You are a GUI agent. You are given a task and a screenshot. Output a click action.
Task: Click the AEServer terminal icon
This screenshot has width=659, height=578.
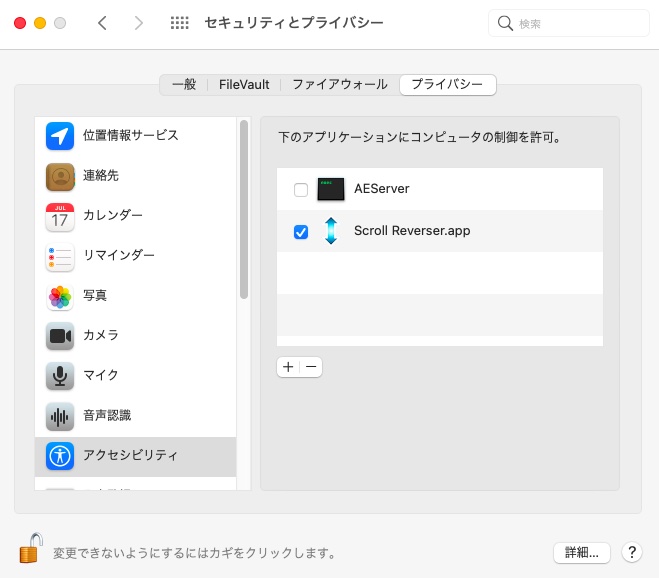coord(331,189)
